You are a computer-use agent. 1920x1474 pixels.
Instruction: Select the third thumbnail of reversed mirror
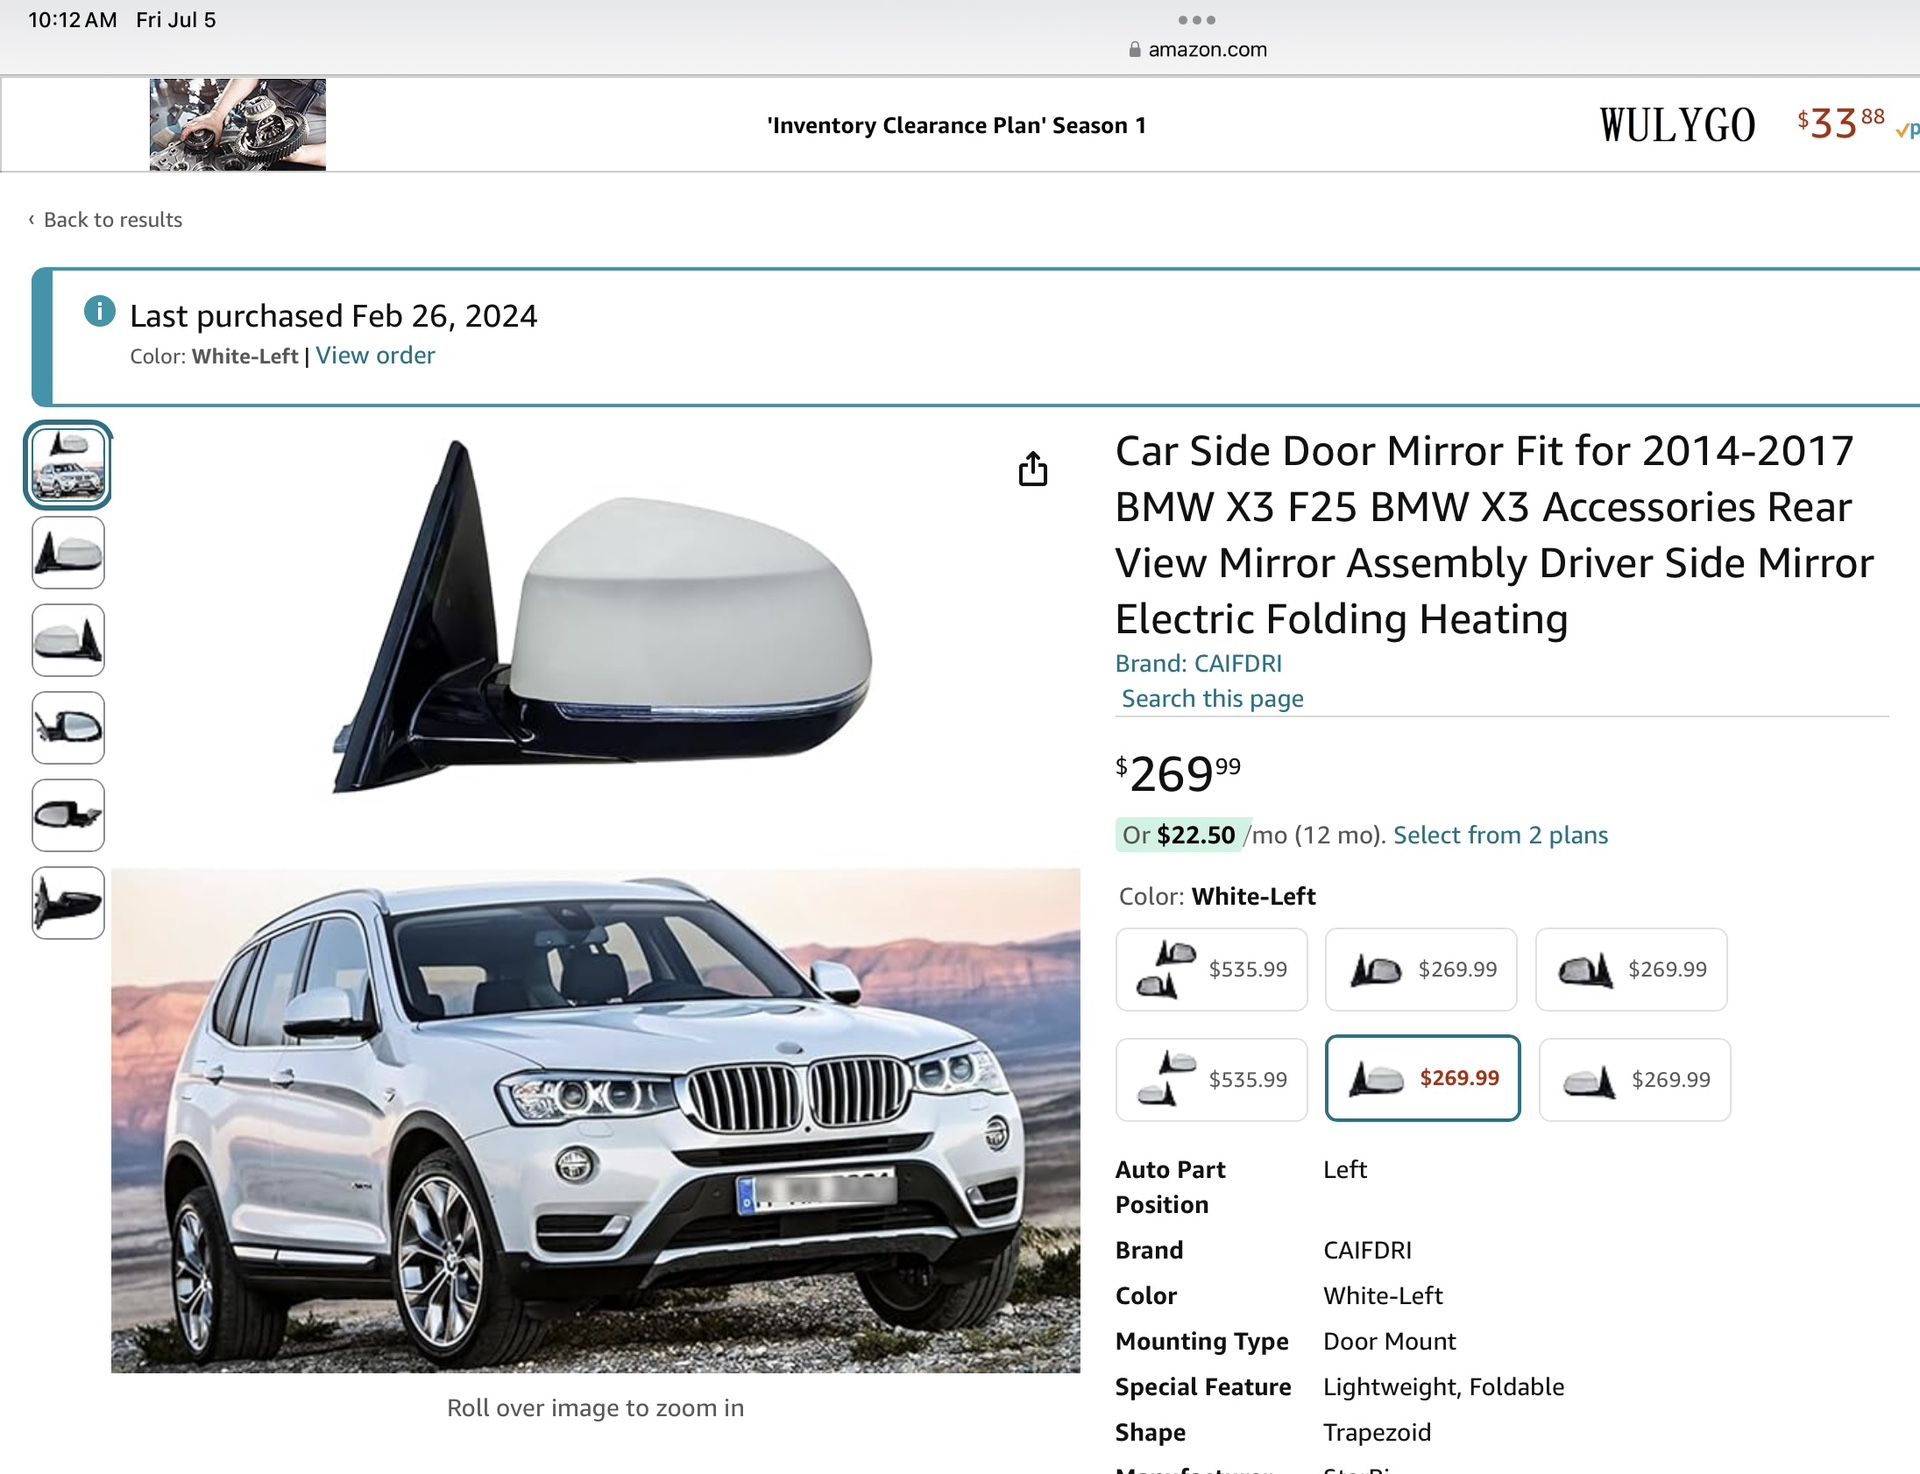68,640
